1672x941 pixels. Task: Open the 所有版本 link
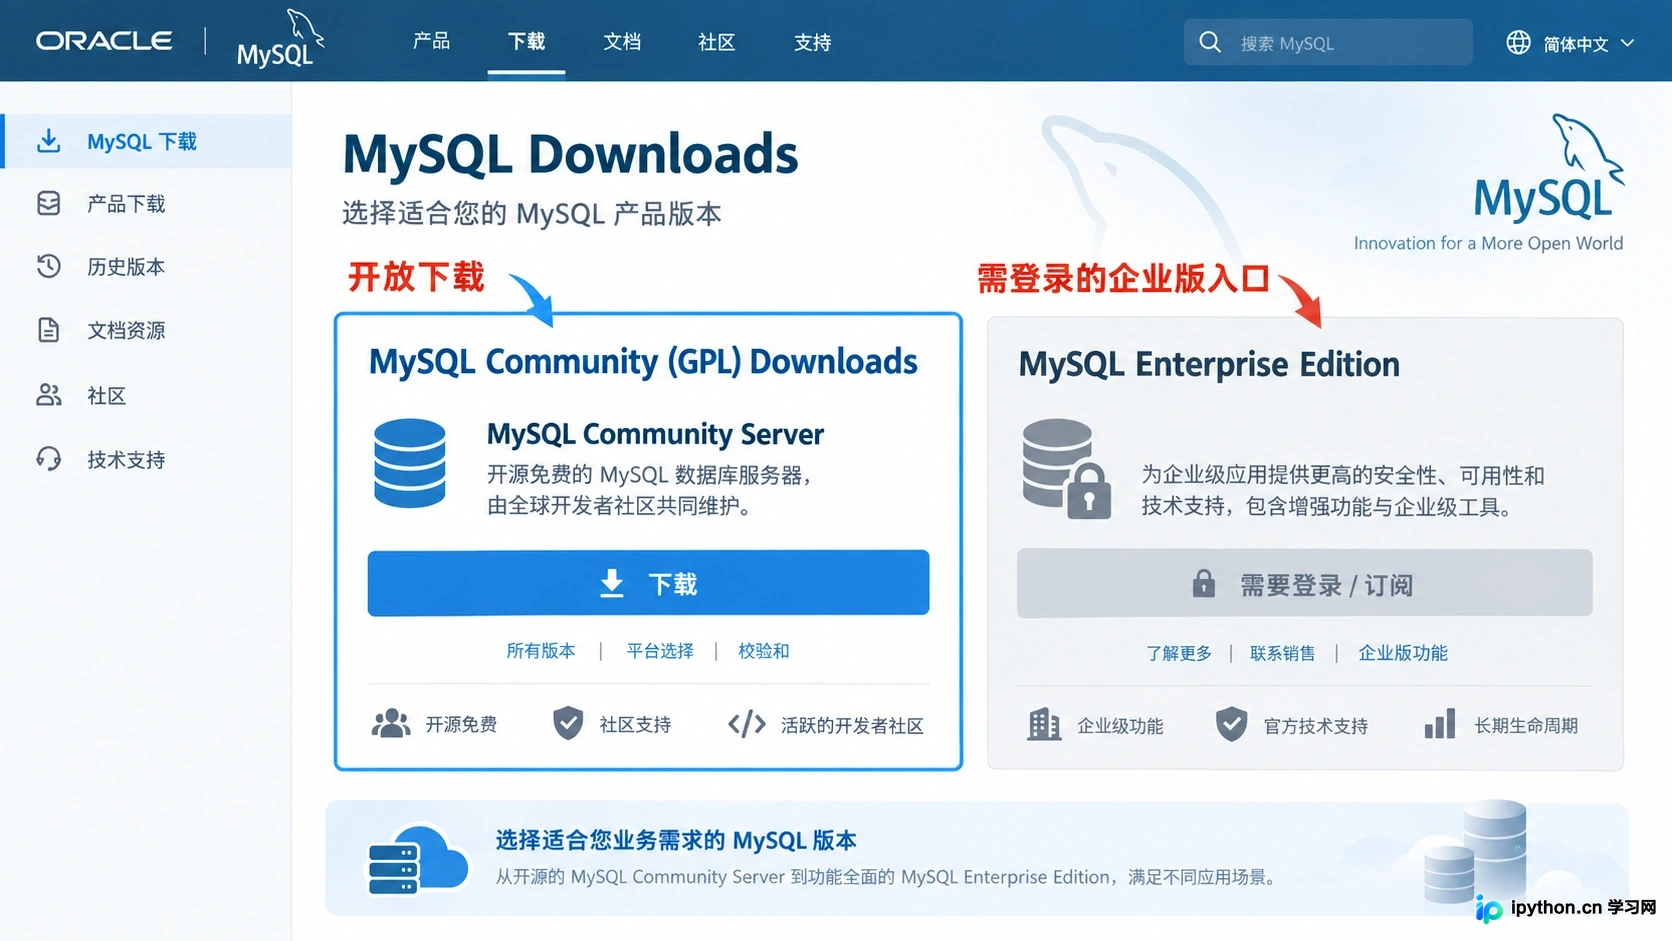(x=541, y=651)
